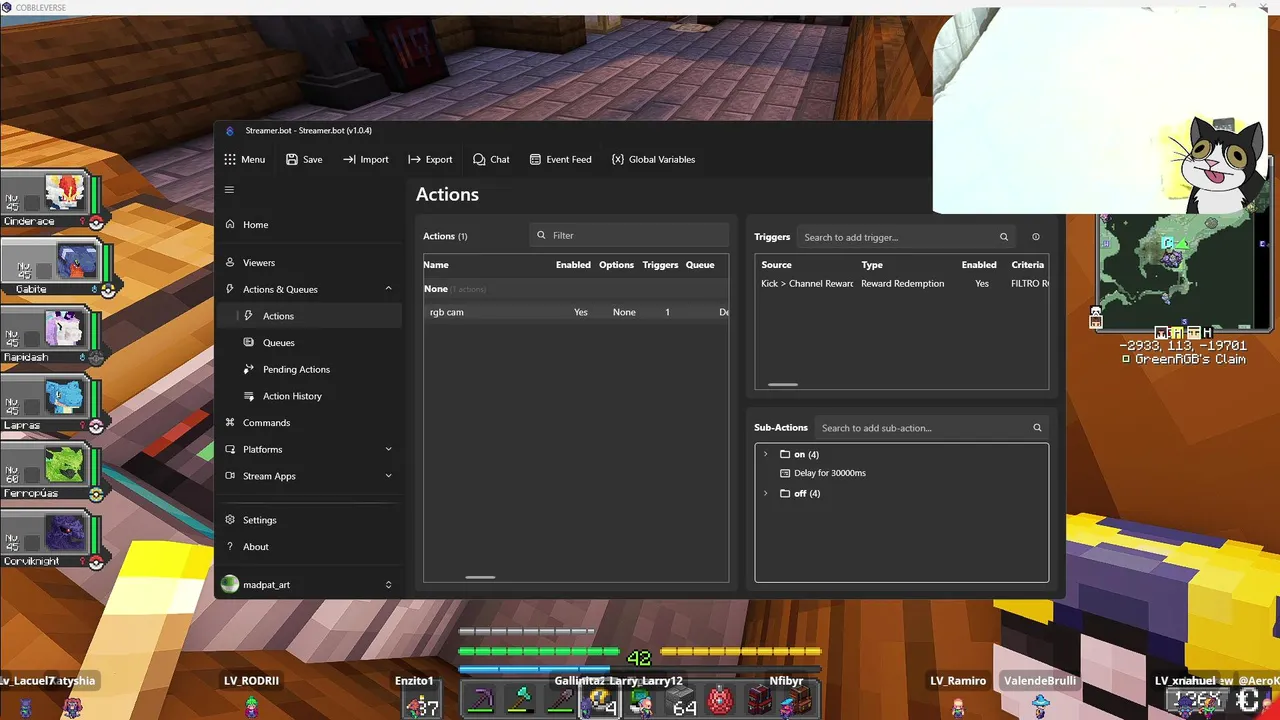Open Pending Actions page
This screenshot has height=720, width=1280.
[x=310, y=369]
